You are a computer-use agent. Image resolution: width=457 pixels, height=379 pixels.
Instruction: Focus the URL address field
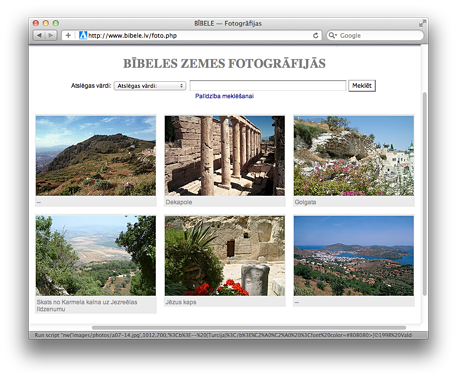tap(192, 35)
